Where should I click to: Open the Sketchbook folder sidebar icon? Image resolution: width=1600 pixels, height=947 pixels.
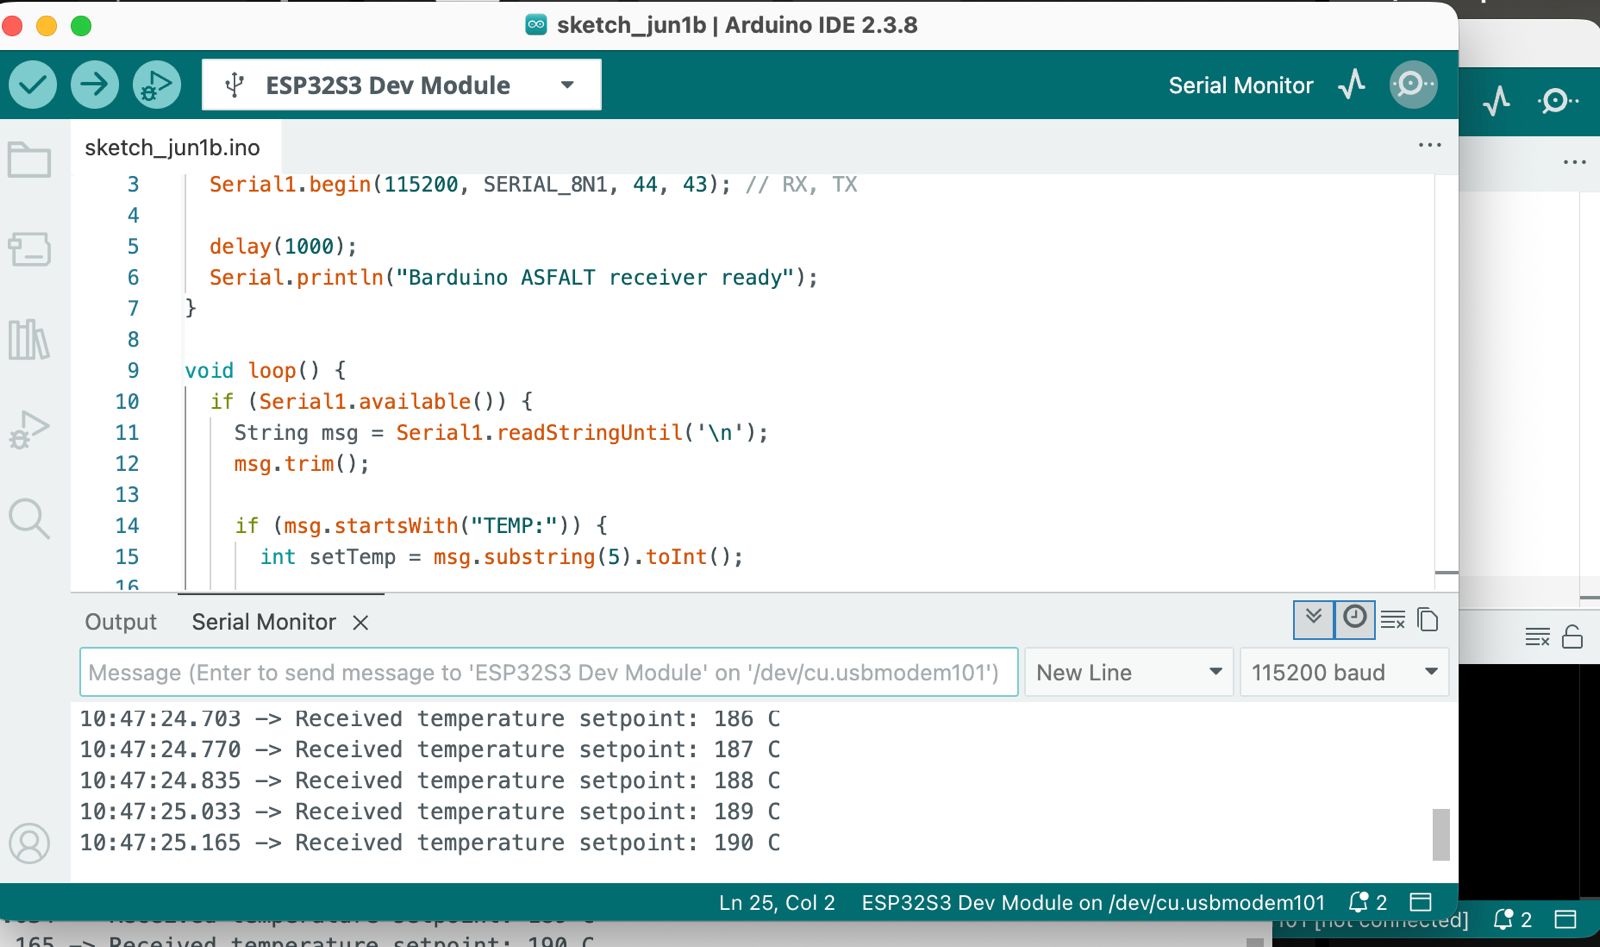click(29, 159)
